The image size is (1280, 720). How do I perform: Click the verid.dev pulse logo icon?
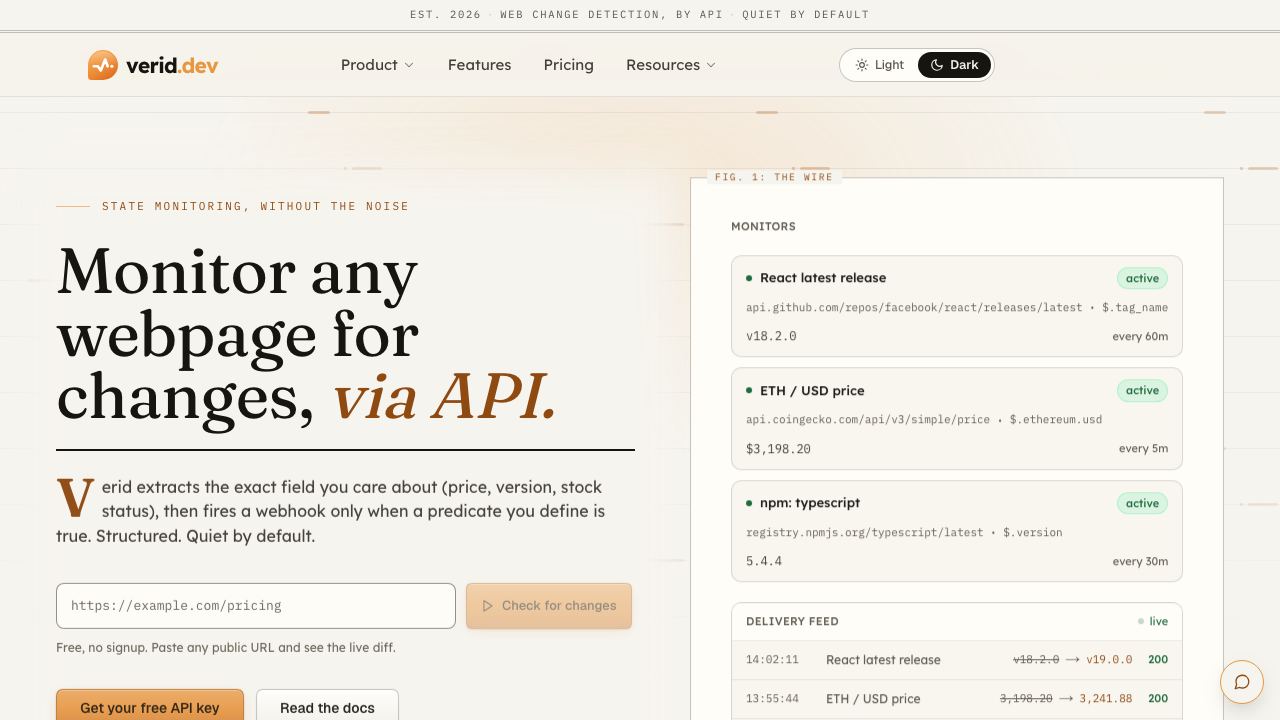pos(103,65)
